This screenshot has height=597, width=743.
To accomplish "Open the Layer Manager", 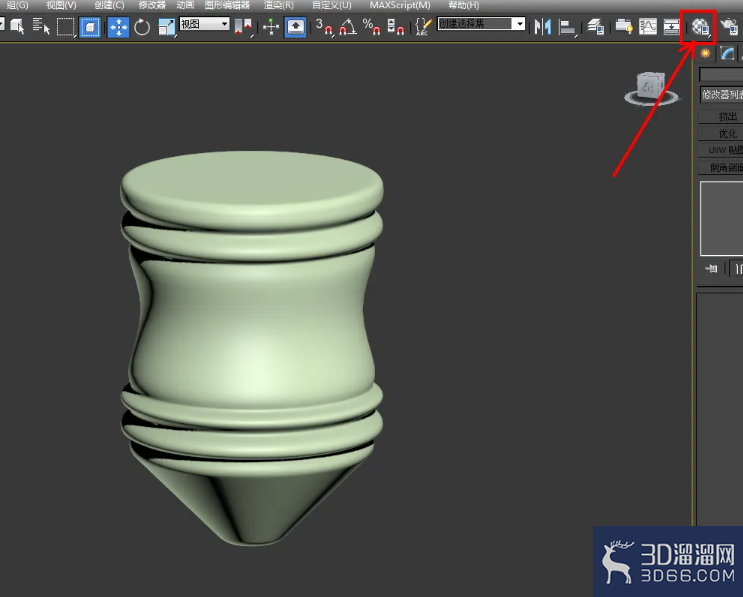I will tap(596, 27).
